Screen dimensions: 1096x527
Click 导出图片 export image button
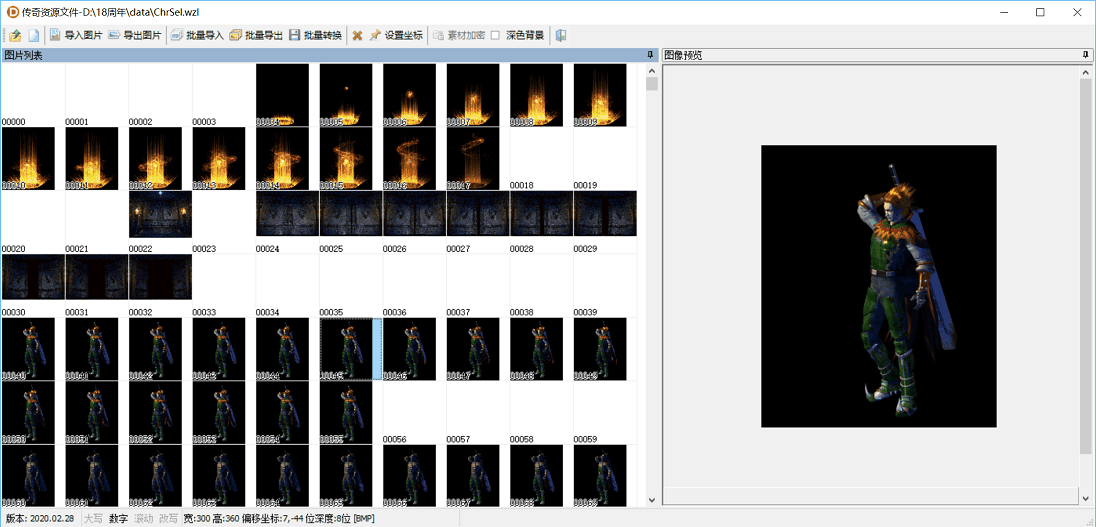click(134, 35)
